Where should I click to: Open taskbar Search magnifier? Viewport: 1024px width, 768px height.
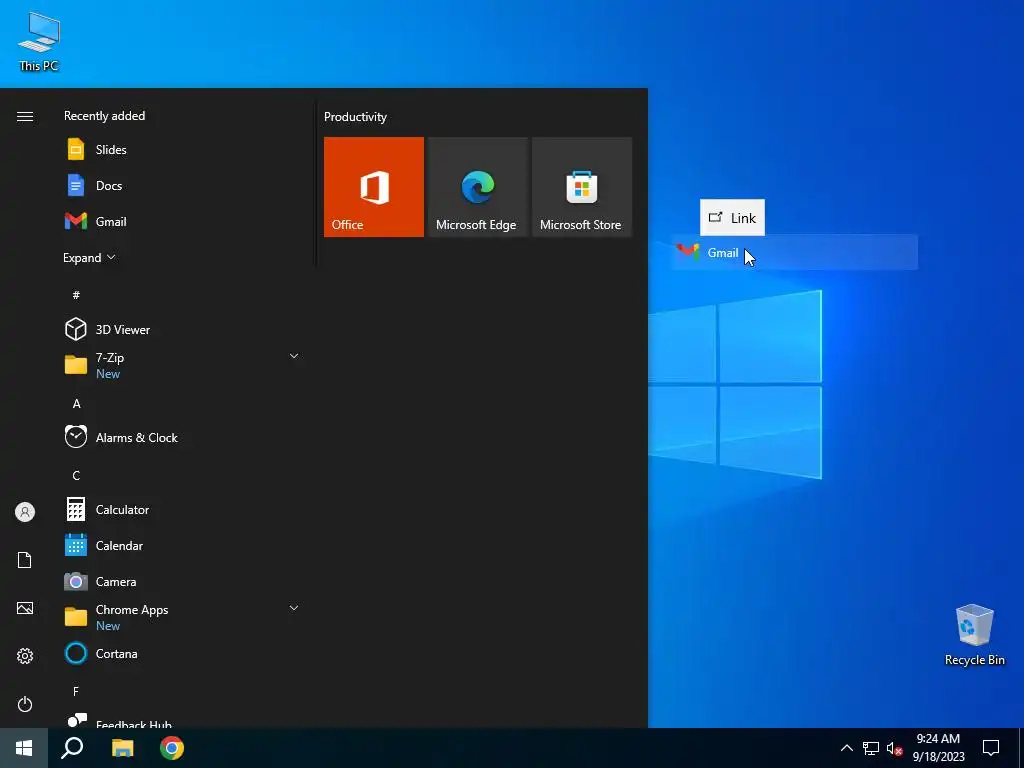click(x=72, y=748)
